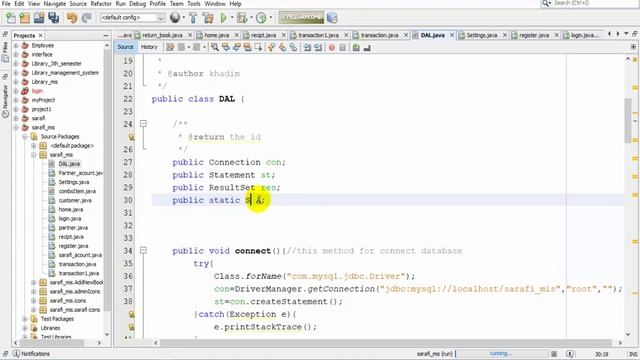Screen dimensions: 640x360
Task: Open Debug Project dropdown arrow
Action: coord(251,18)
